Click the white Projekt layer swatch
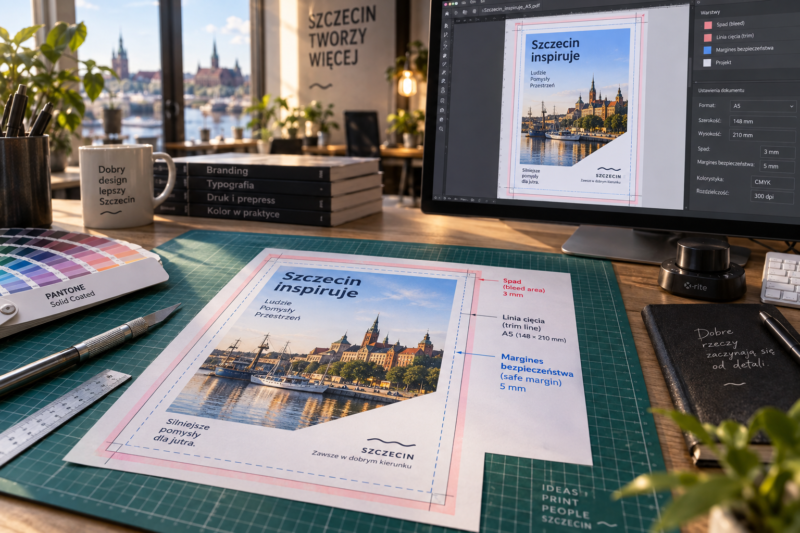800x533 pixels. 707,63
